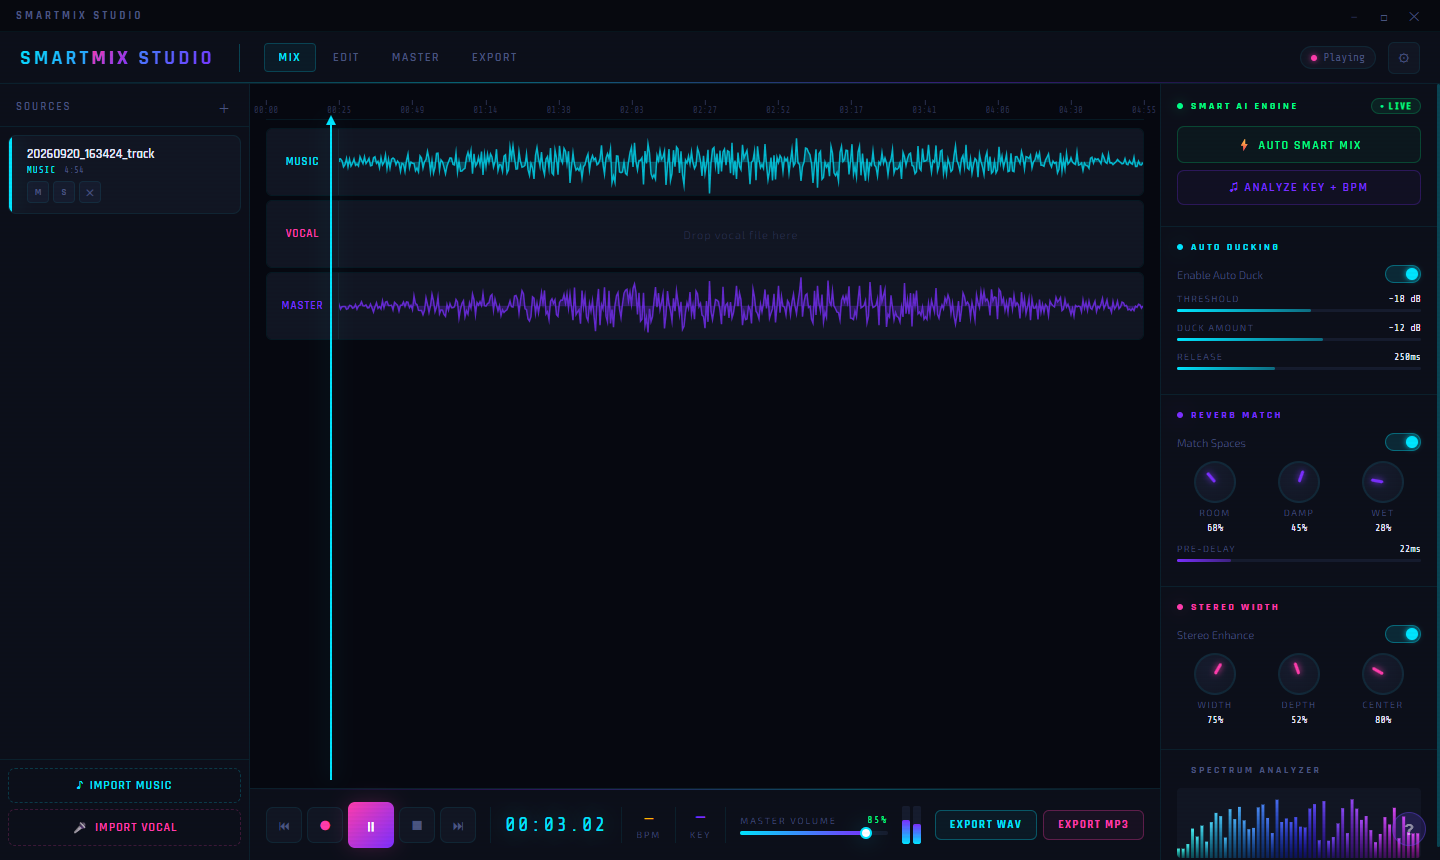Screen dimensions: 1440x860
Task: Add a new source with the plus icon
Action: click(224, 108)
